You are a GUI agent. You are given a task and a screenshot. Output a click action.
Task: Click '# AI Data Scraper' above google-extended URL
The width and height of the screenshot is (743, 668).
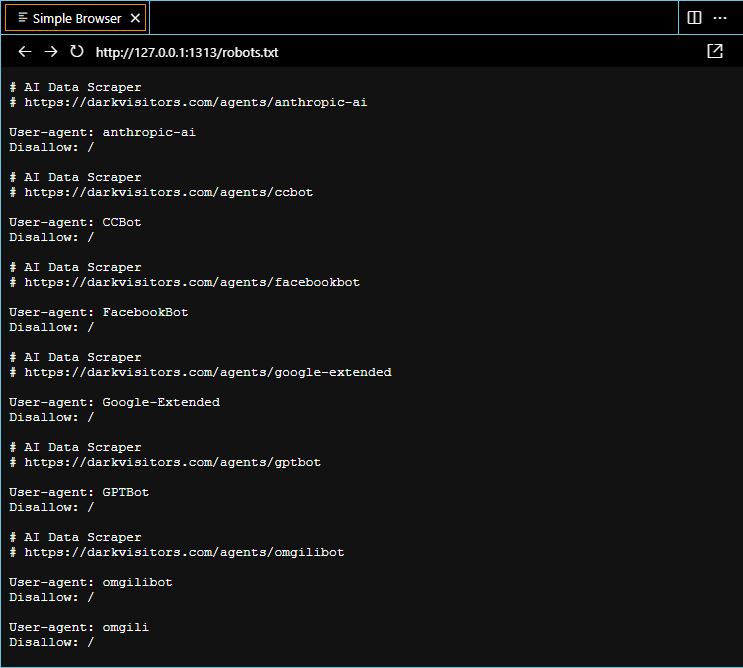(75, 357)
